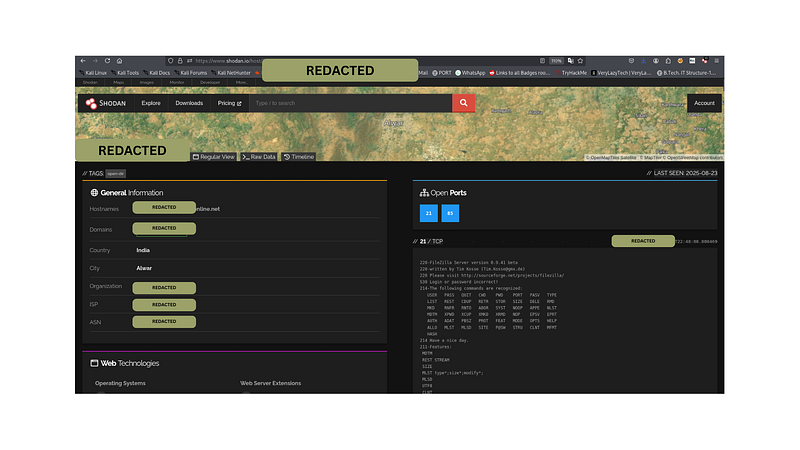Open the extensions puzzle icon
The width and height of the screenshot is (800, 450).
coord(668,61)
